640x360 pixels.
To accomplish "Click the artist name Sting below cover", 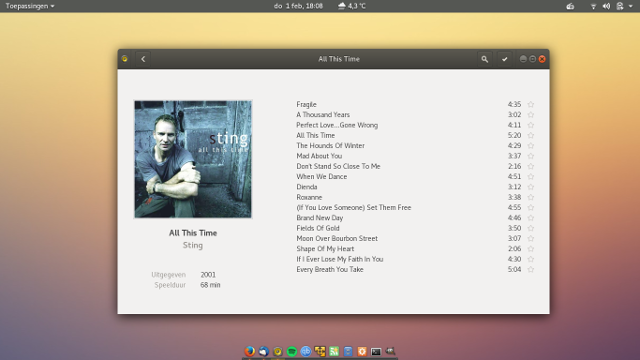I will point(193,245).
